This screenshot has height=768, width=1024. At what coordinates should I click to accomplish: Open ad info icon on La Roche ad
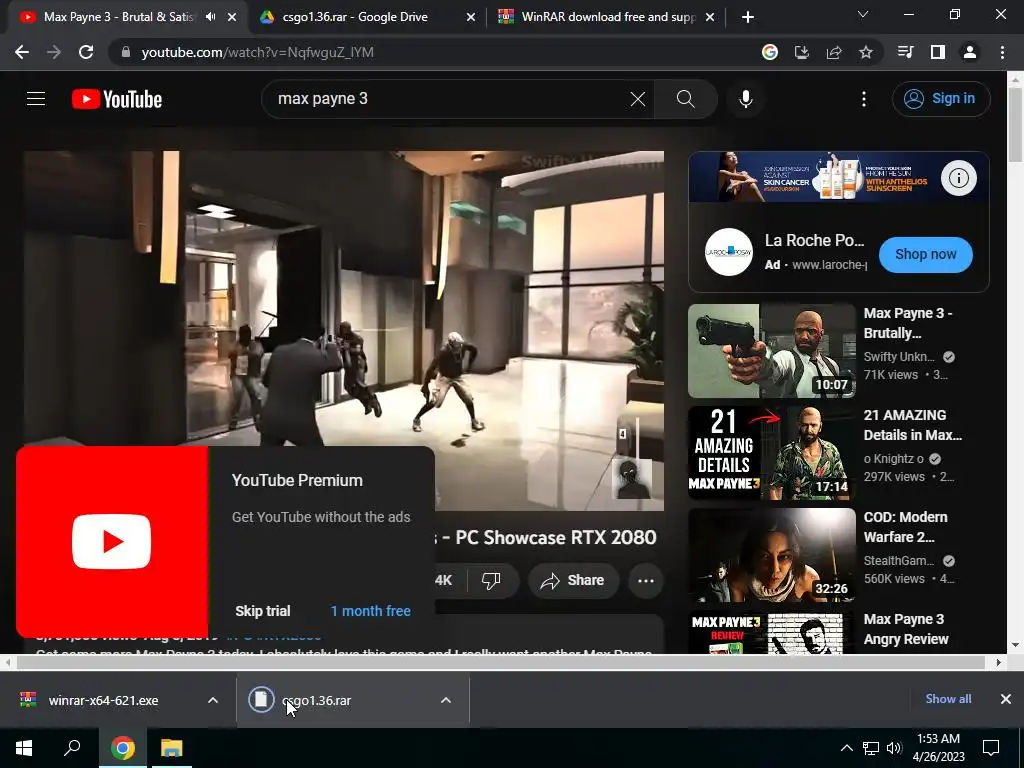tap(959, 178)
